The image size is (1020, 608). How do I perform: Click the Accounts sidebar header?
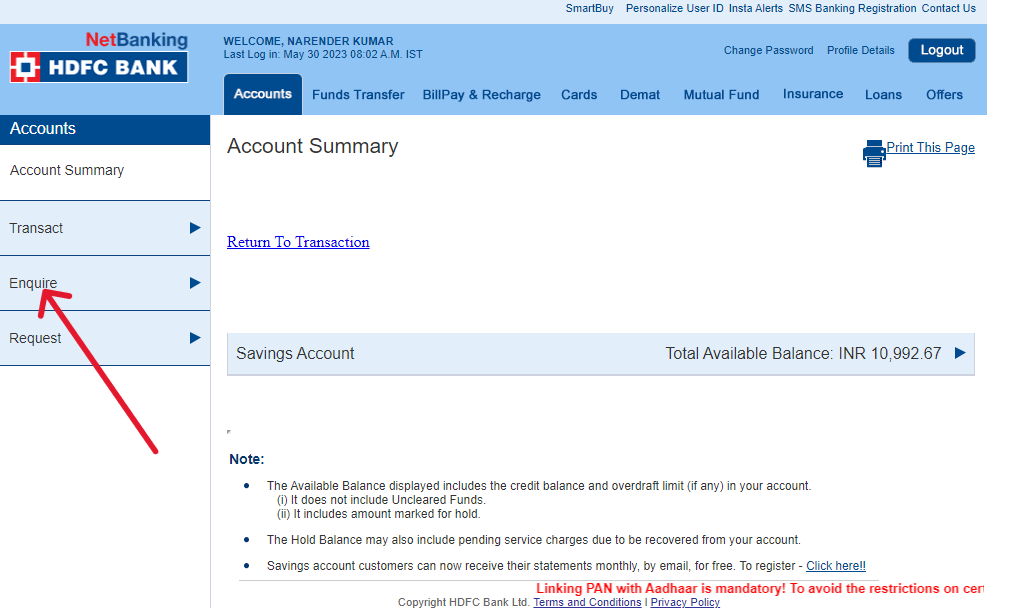pos(105,129)
